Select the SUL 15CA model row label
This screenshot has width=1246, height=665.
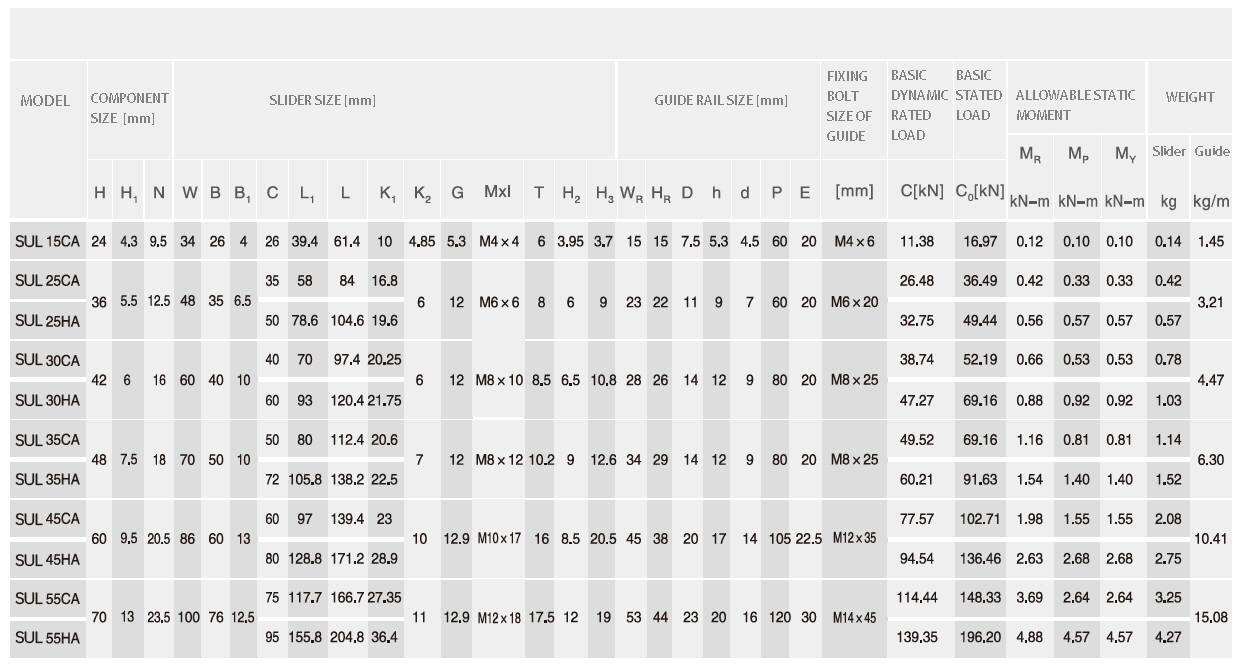(47, 242)
